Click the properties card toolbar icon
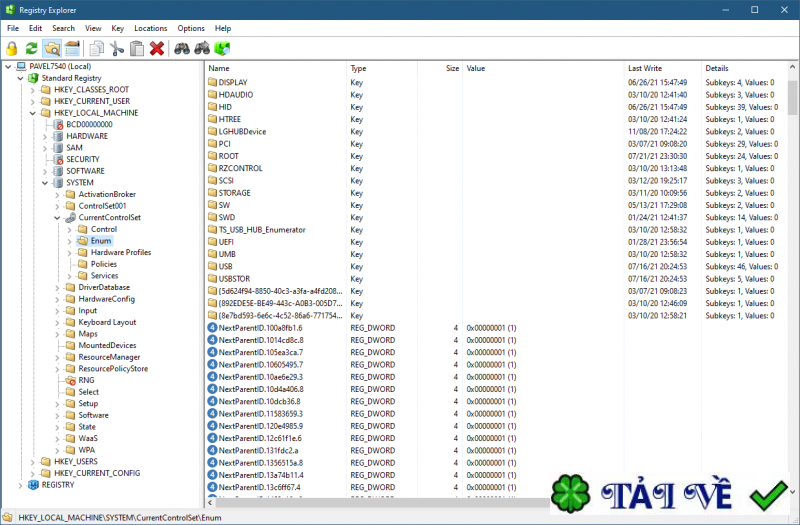The height and width of the screenshot is (525, 800). pos(72,48)
